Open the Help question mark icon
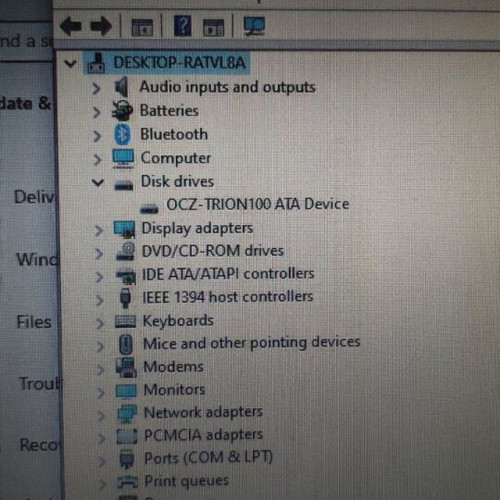The image size is (500, 500). tap(183, 26)
